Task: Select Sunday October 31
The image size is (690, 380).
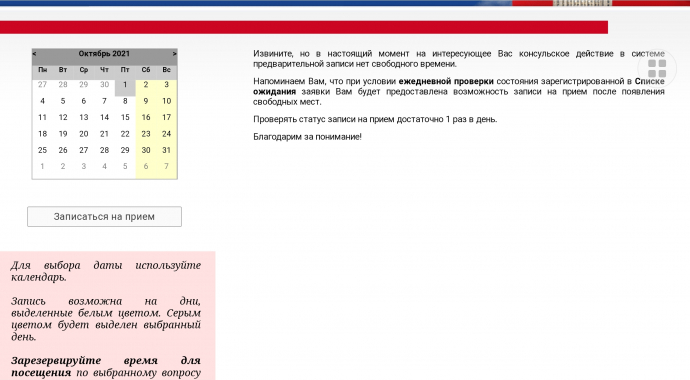Action: pyautogui.click(x=166, y=150)
